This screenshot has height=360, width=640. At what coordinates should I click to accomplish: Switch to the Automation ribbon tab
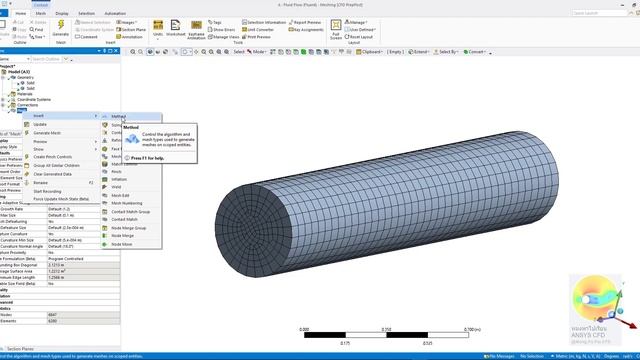[115, 13]
